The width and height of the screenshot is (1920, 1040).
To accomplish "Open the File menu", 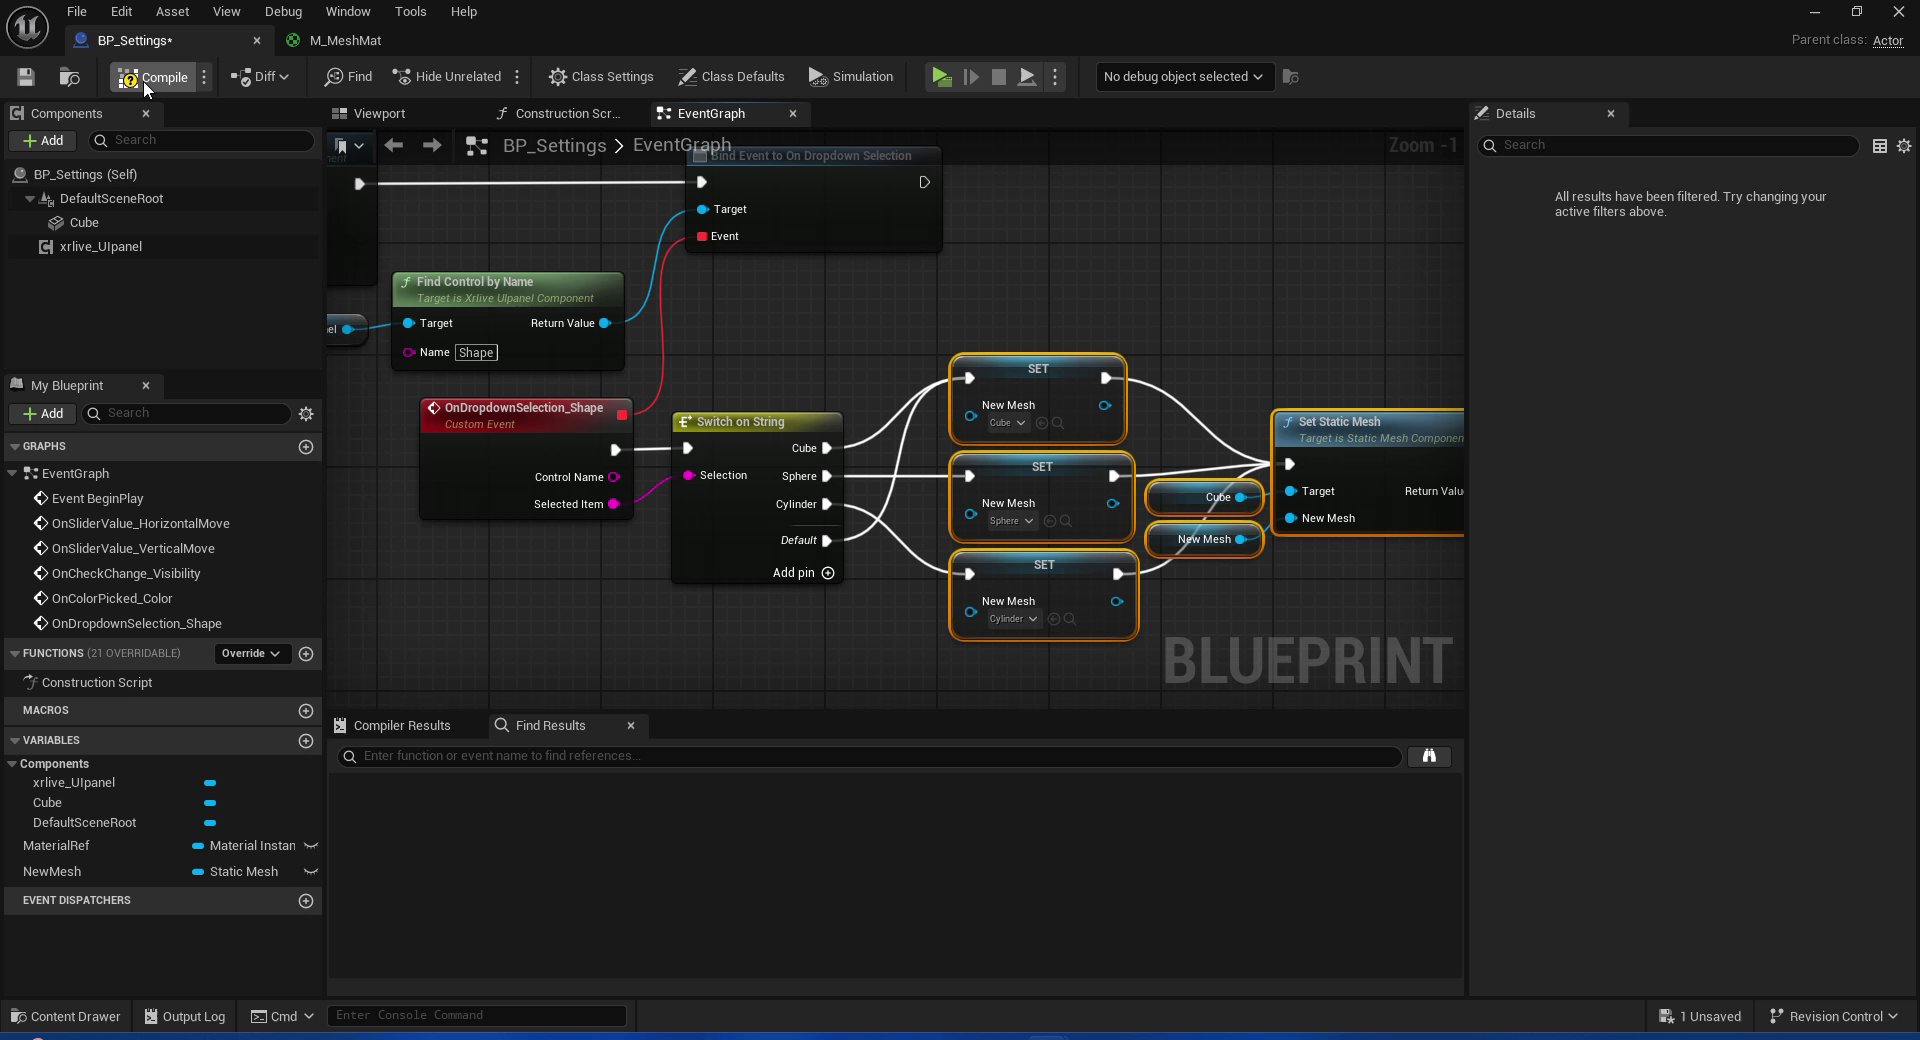I will click(77, 12).
